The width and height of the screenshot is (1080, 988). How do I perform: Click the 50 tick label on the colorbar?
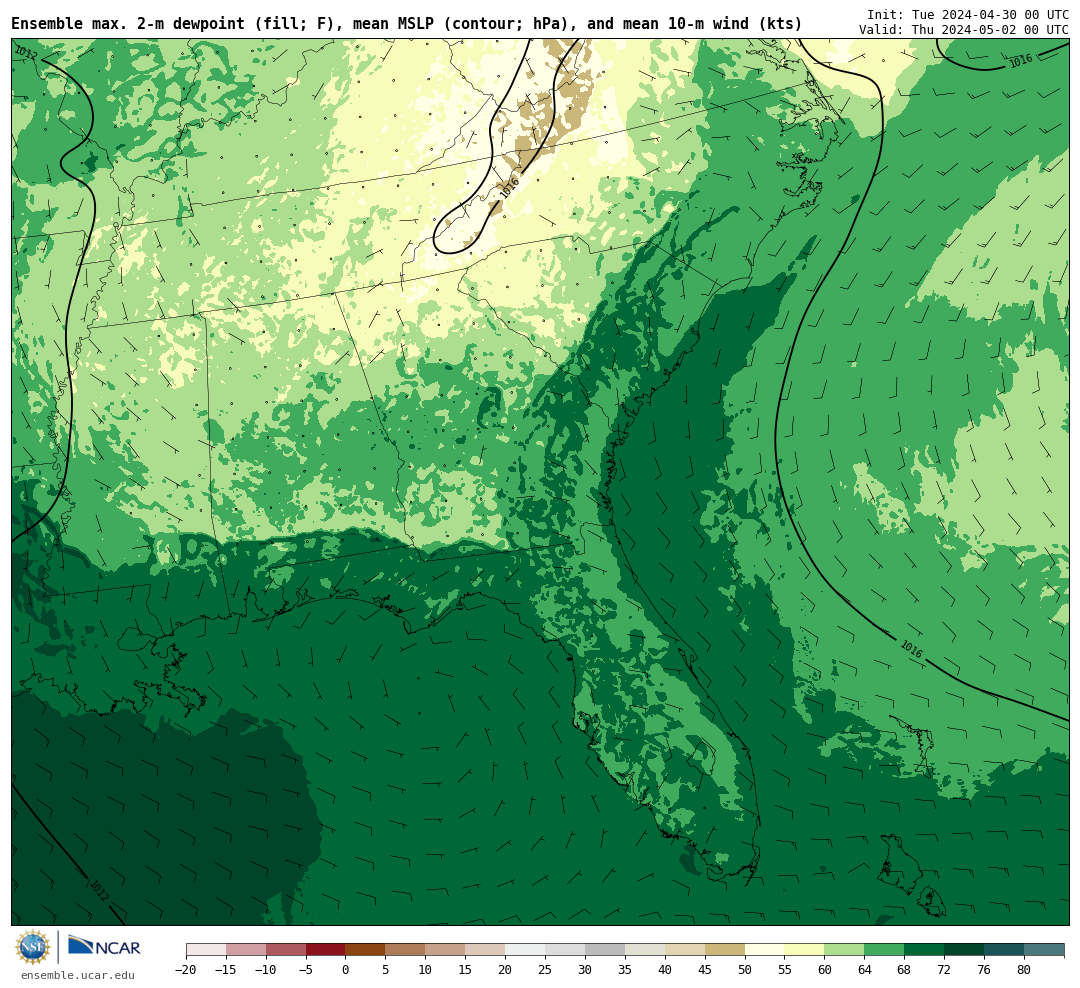[745, 969]
